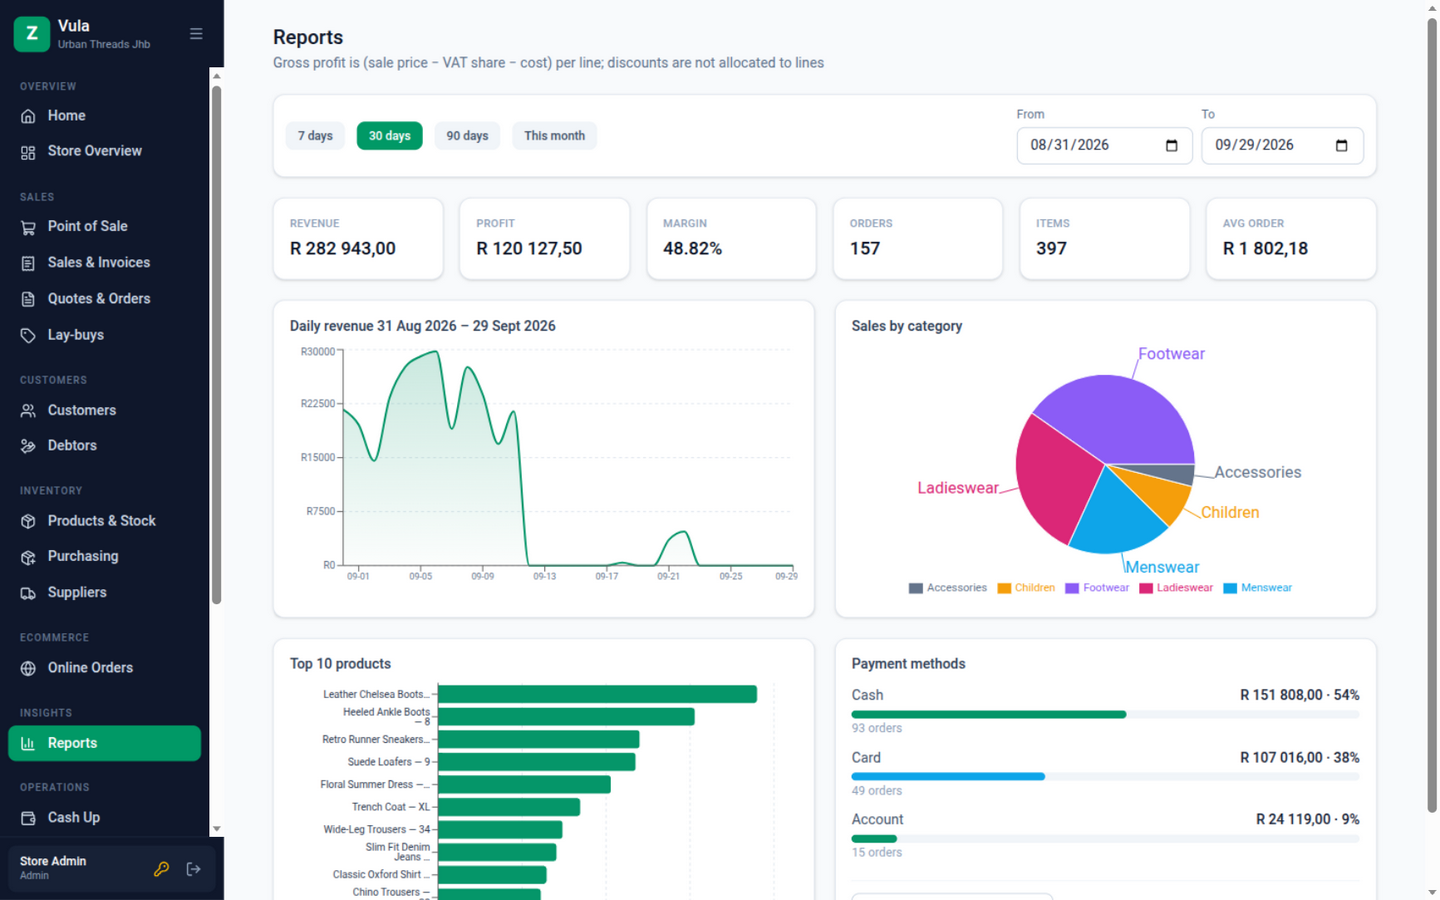Click the Store Overview grid icon
1440x900 pixels.
[28, 152]
